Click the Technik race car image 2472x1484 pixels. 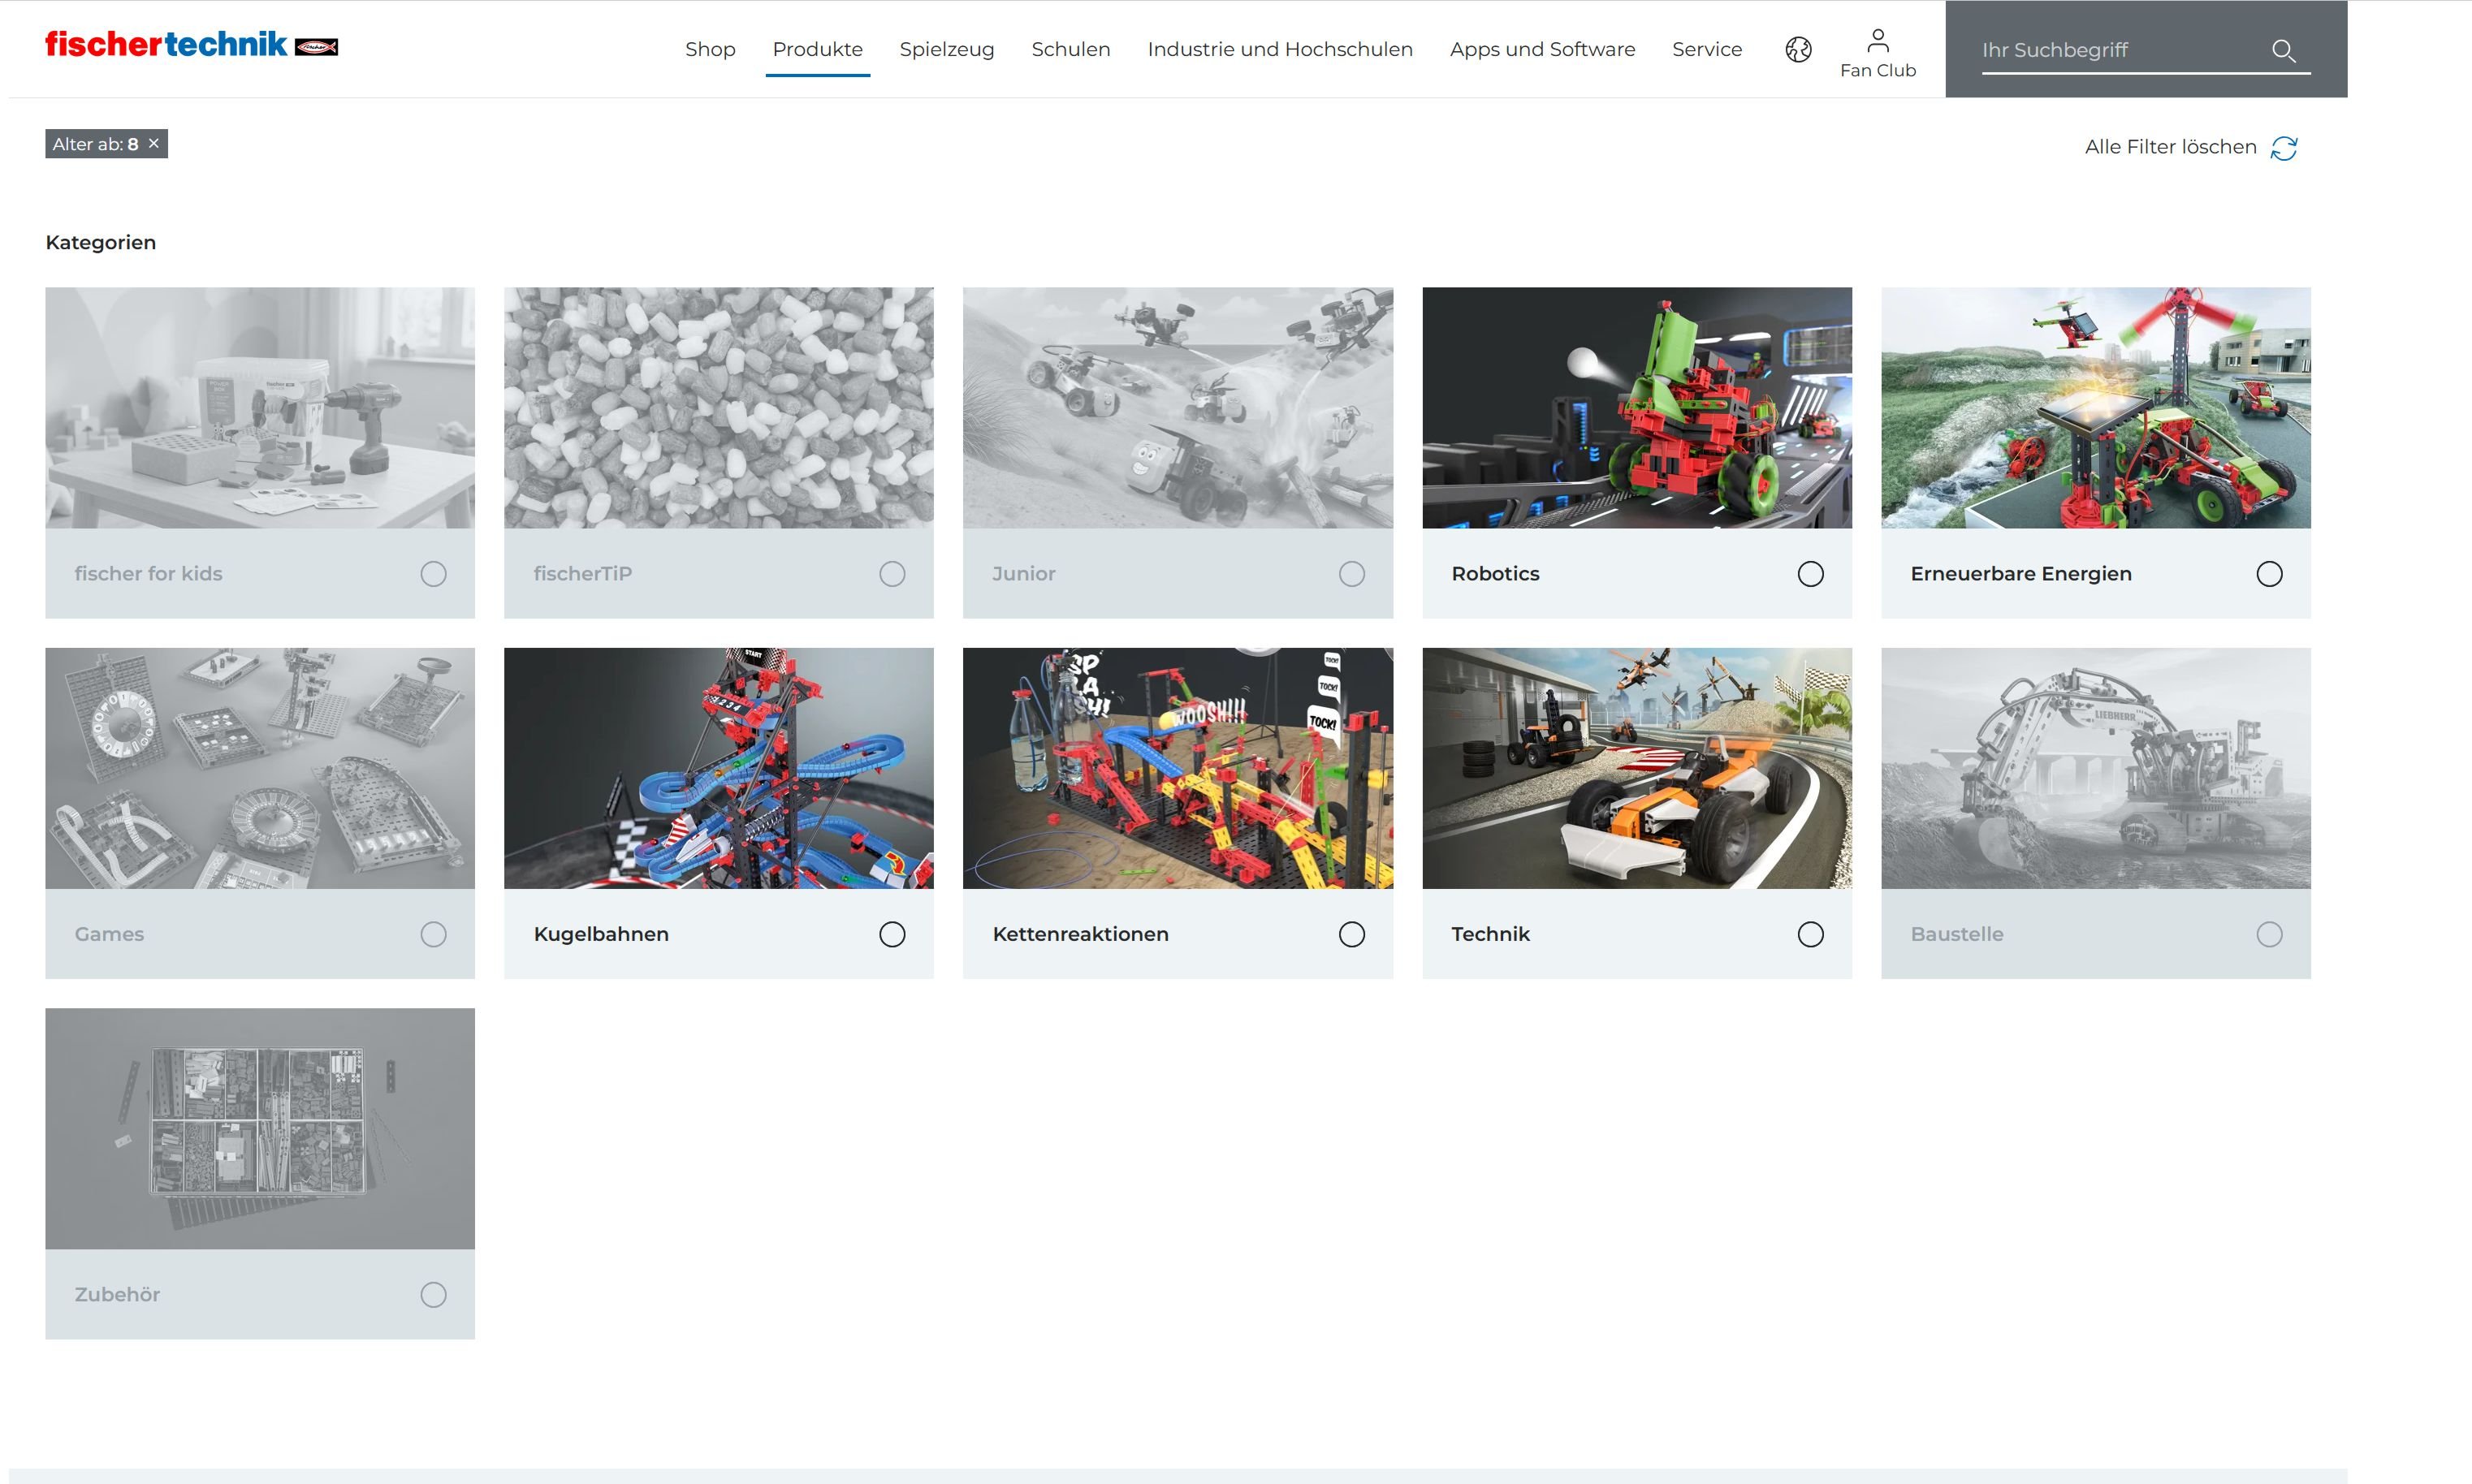(1636, 768)
